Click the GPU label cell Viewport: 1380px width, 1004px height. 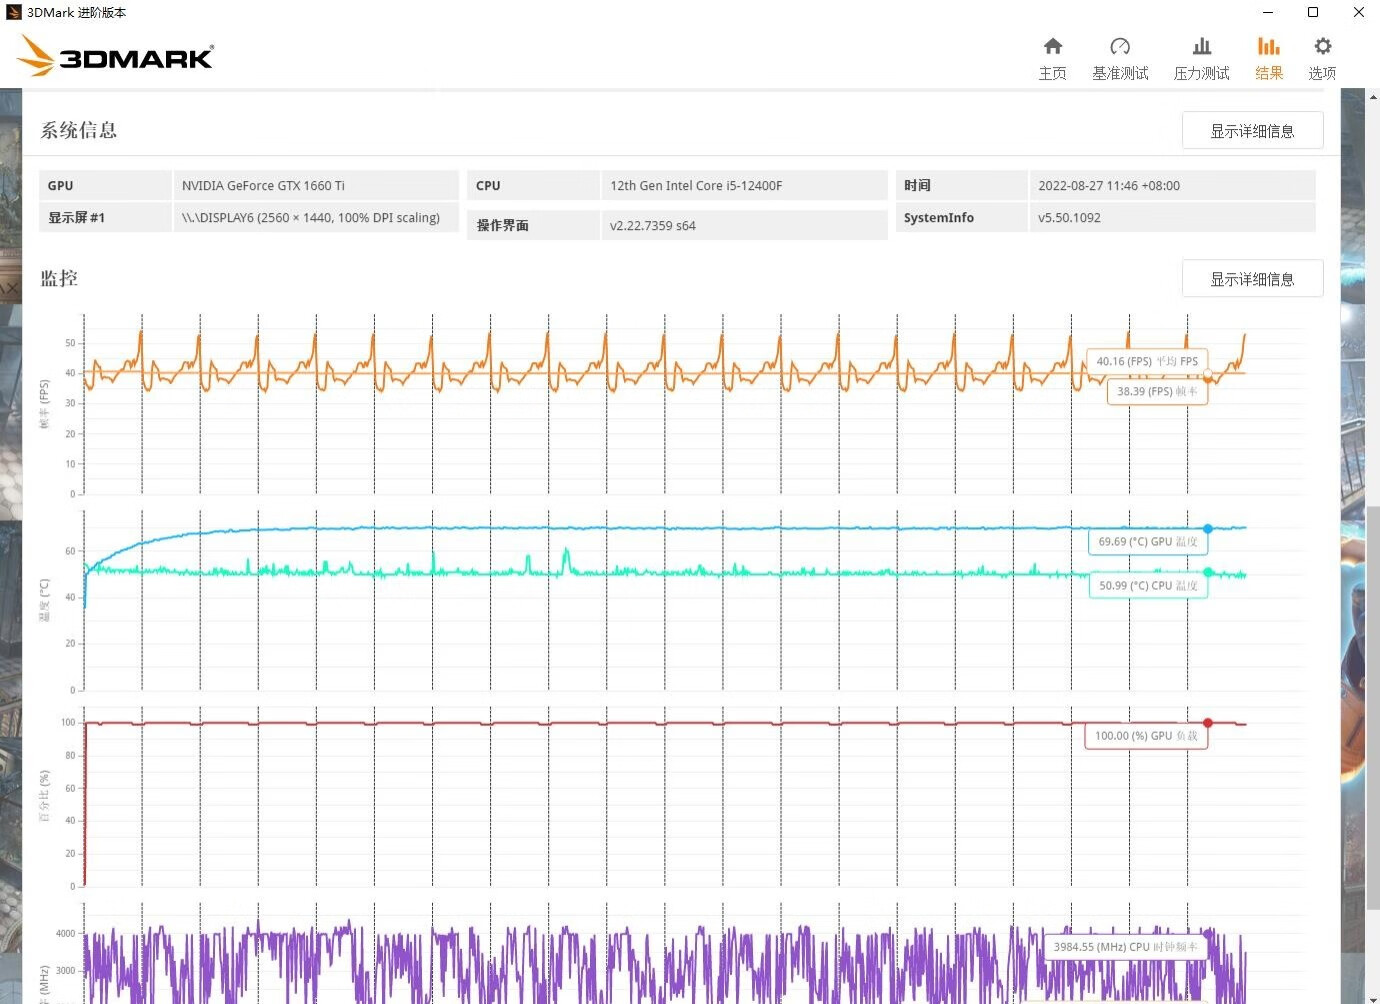click(105, 186)
